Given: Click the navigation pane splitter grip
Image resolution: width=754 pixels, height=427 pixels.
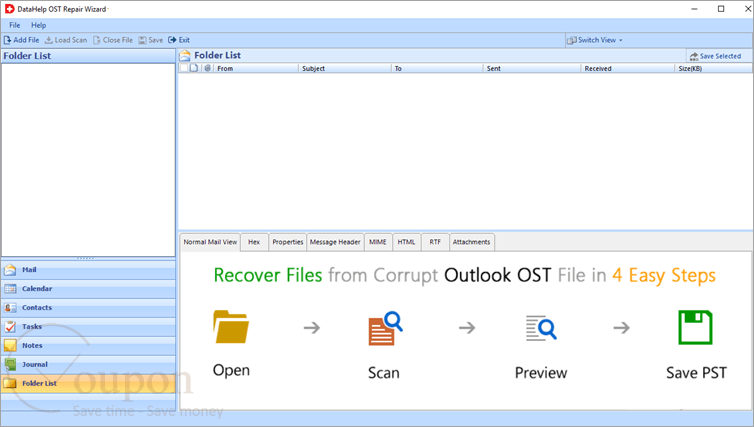Looking at the screenshot, I should [x=86, y=259].
